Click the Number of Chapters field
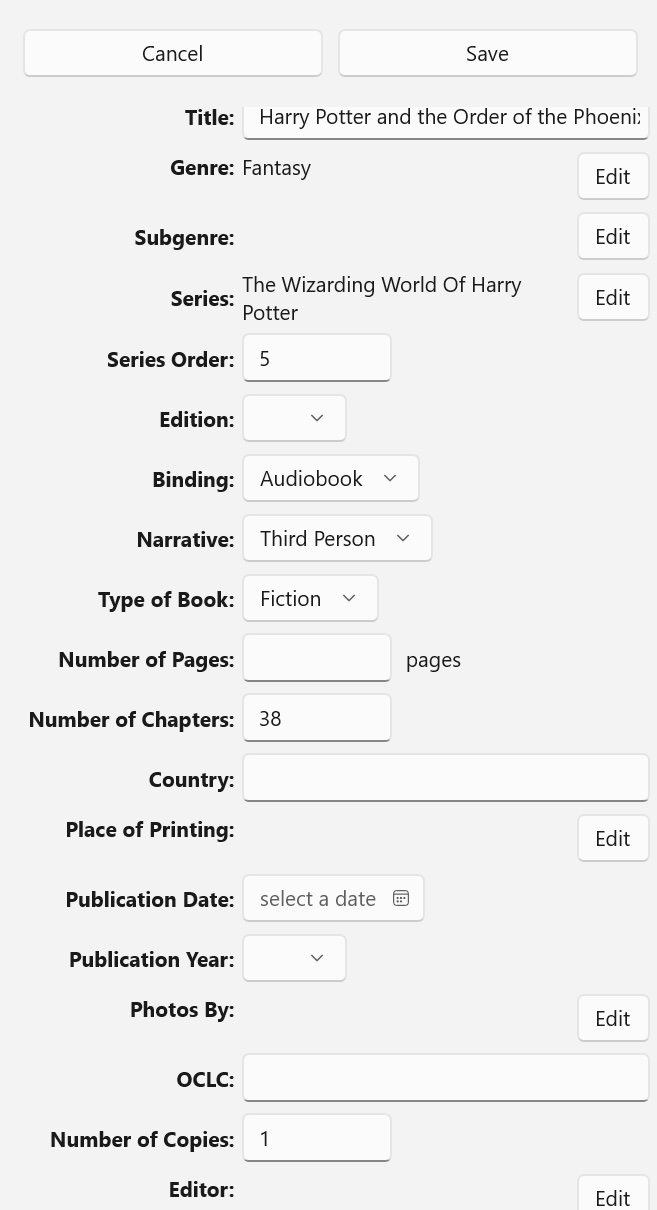 coord(317,718)
